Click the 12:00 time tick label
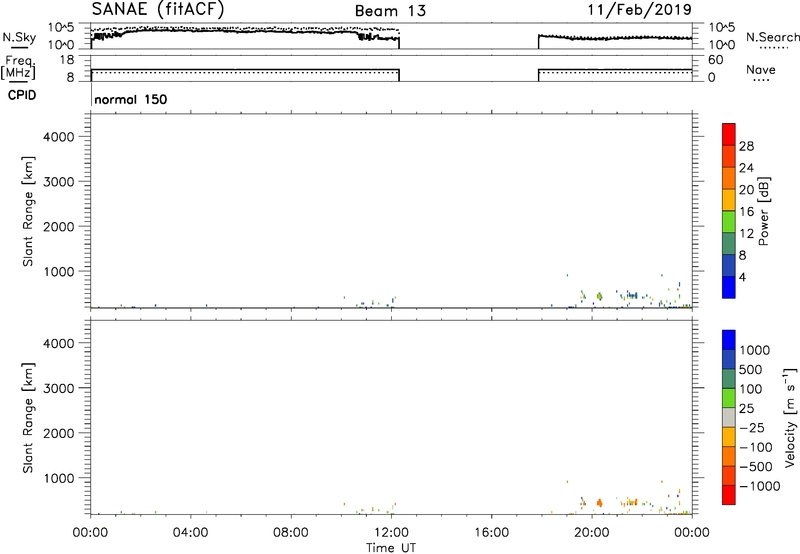This screenshot has height=554, width=800. pos(391,533)
